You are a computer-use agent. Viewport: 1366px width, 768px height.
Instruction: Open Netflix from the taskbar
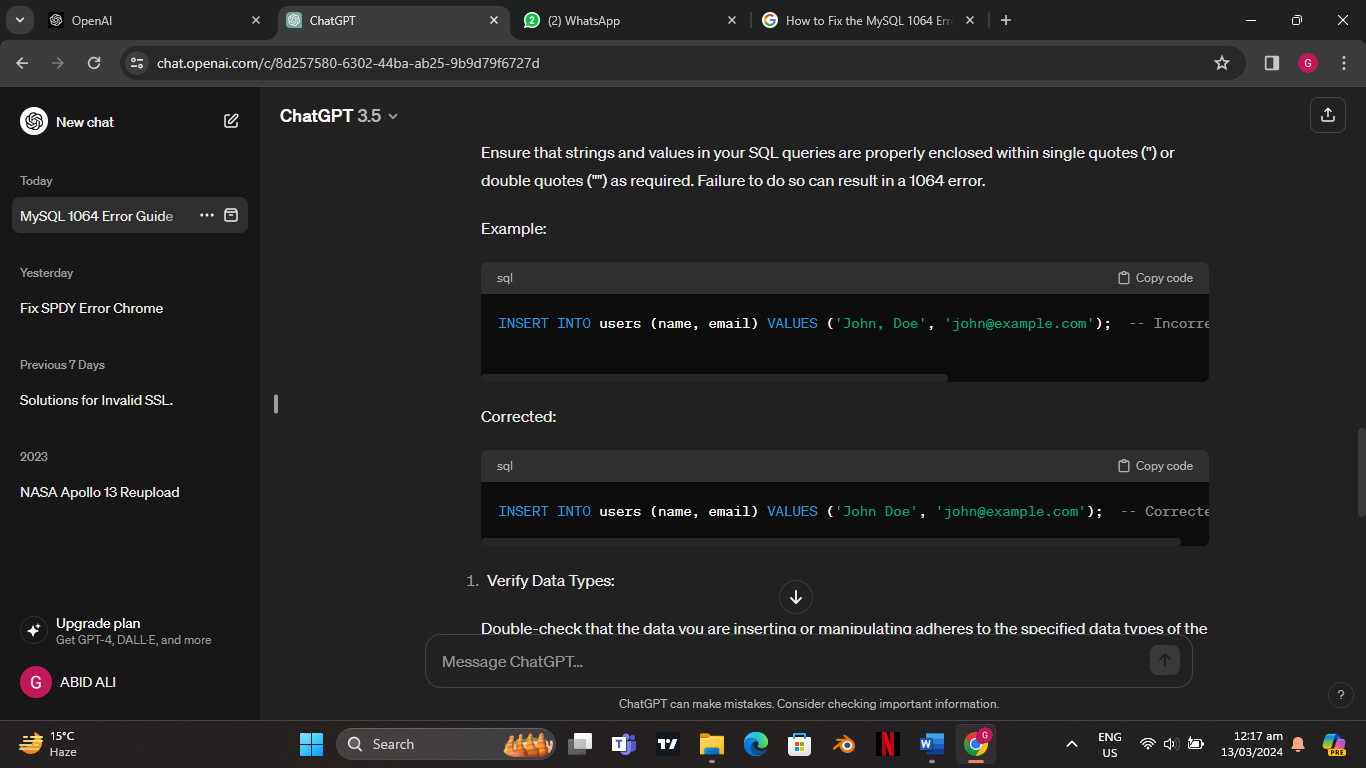click(x=887, y=744)
